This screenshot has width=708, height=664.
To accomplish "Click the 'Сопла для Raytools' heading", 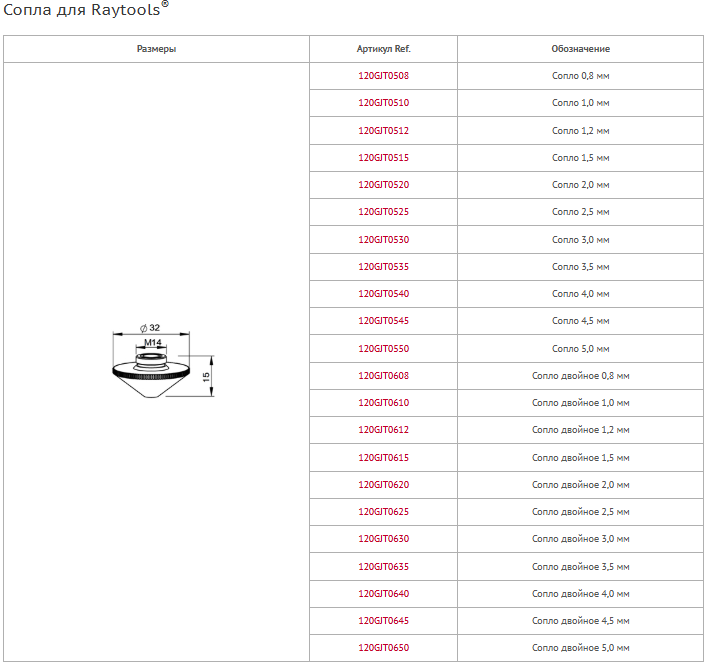I will [x=86, y=9].
